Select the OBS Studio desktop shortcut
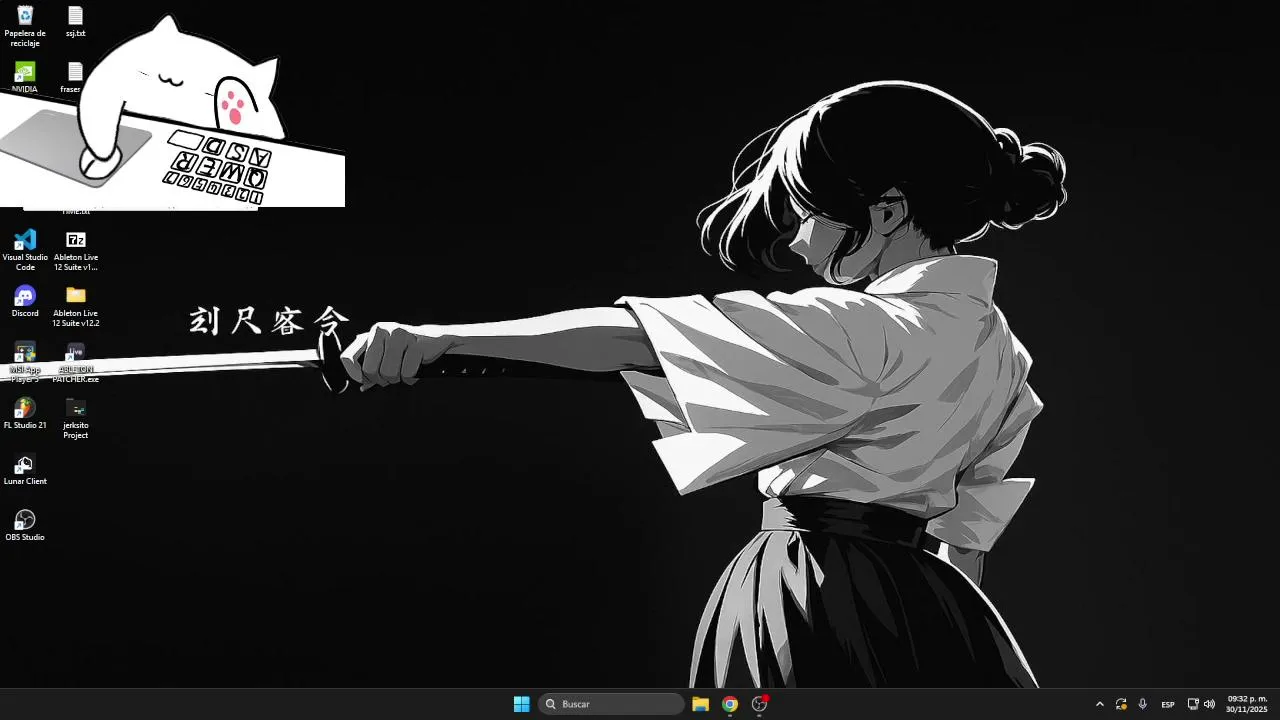The width and height of the screenshot is (1280, 720). point(25,525)
